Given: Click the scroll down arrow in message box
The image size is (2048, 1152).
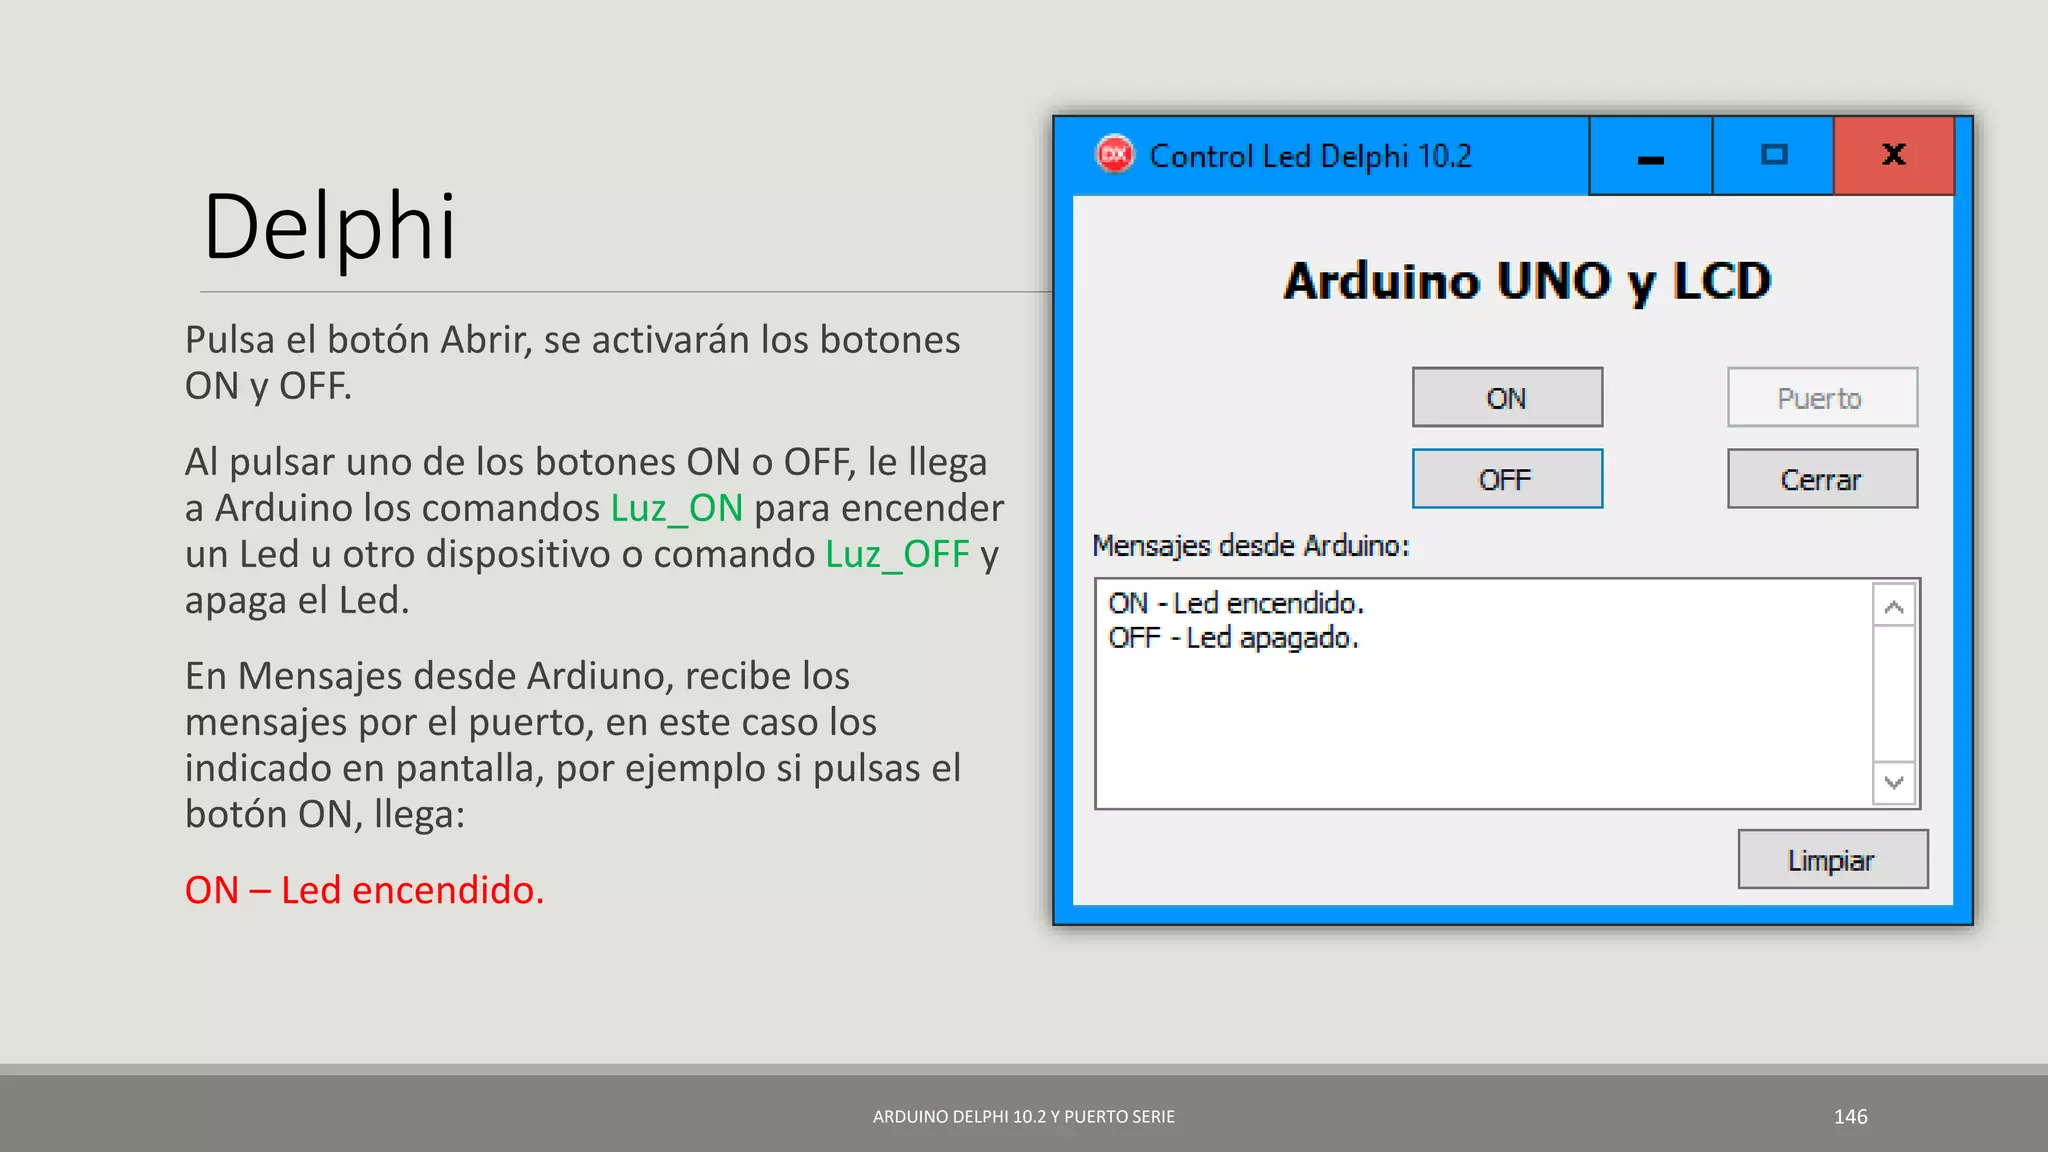Looking at the screenshot, I should (1893, 782).
